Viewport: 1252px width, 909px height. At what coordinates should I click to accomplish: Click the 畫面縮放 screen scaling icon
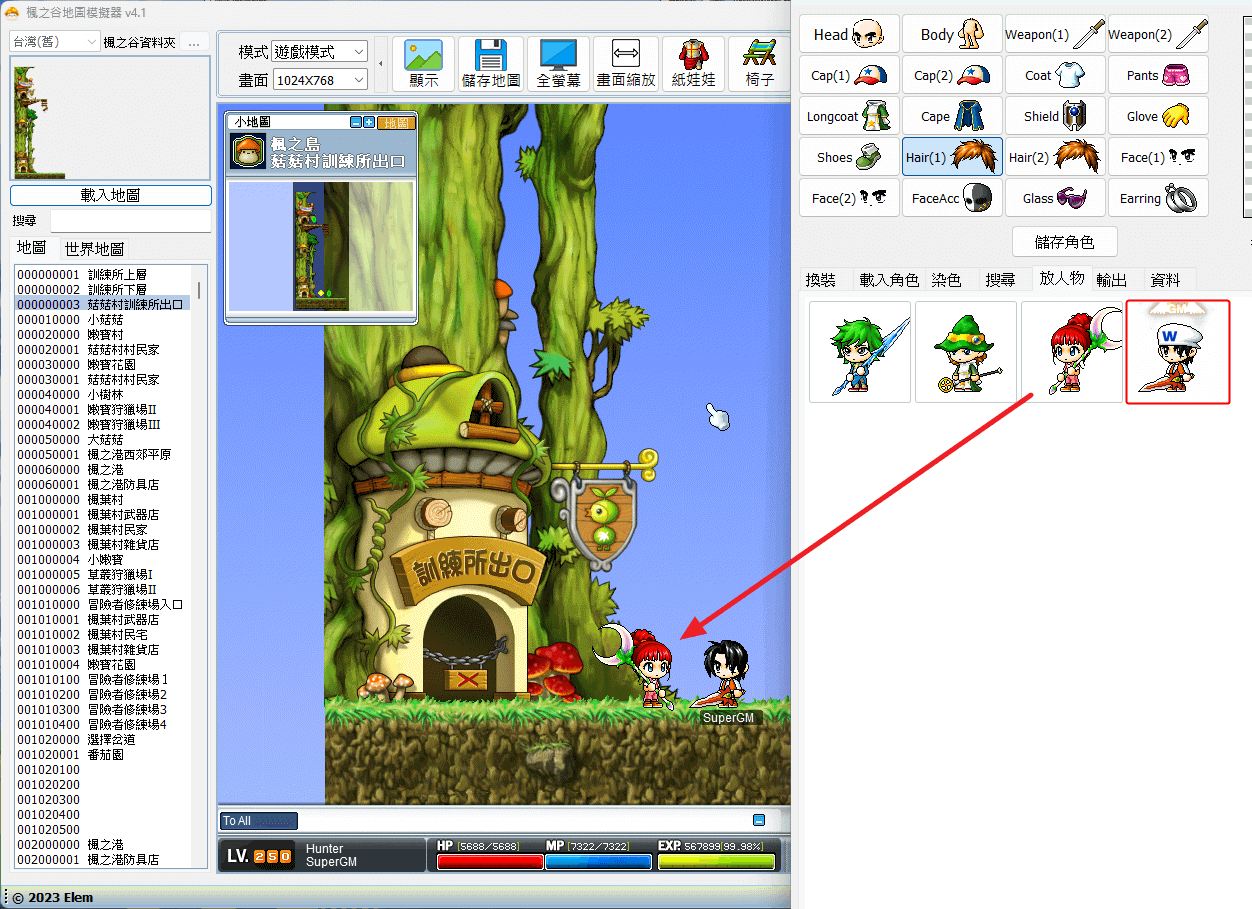pyautogui.click(x=626, y=64)
